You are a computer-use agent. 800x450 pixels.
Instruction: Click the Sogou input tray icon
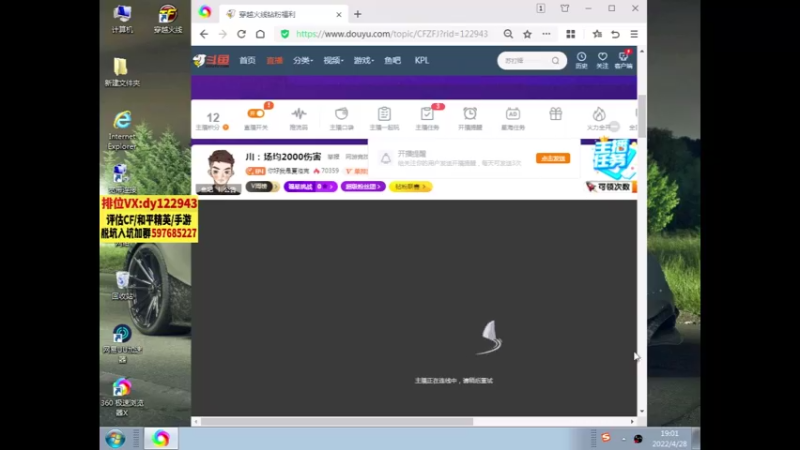(606, 438)
